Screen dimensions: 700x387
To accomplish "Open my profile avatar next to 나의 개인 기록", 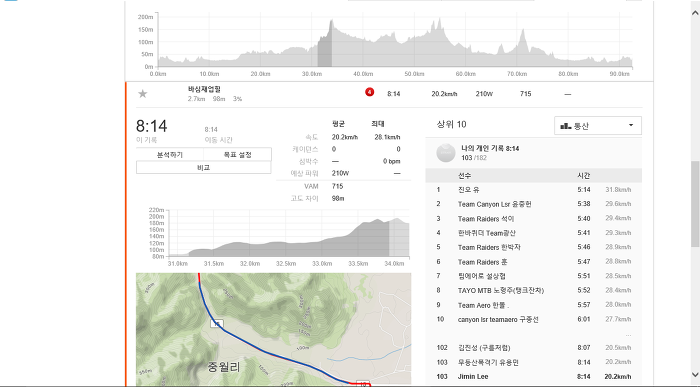I will pos(446,153).
